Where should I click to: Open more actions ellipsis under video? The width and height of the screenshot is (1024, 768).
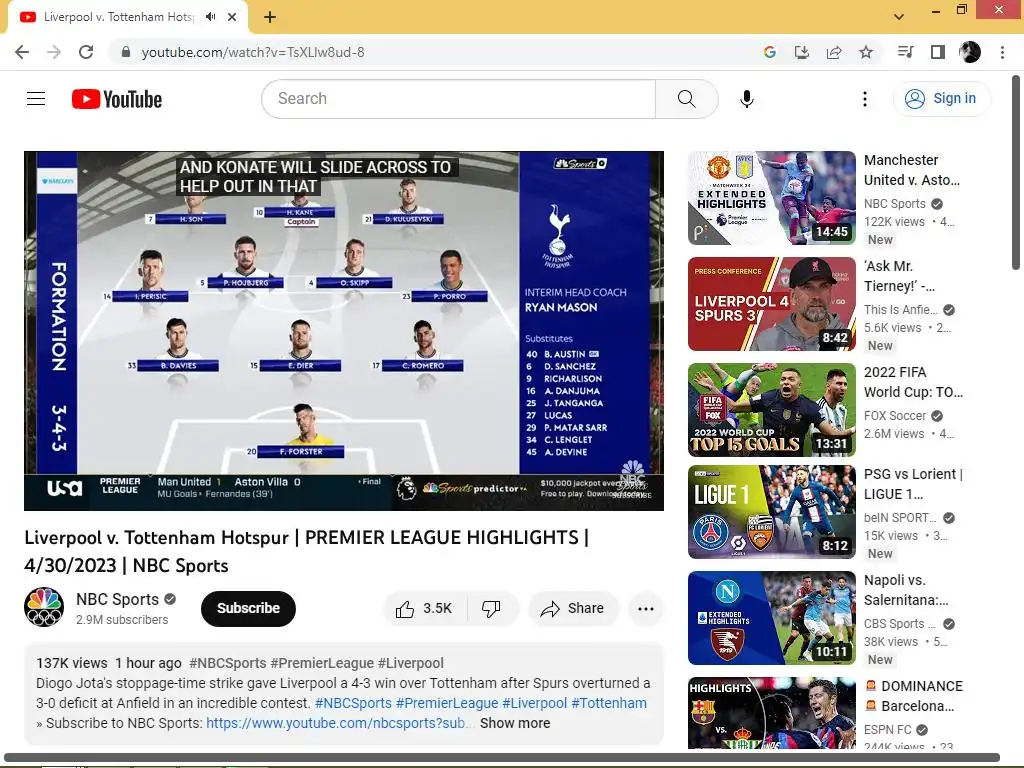coord(646,609)
